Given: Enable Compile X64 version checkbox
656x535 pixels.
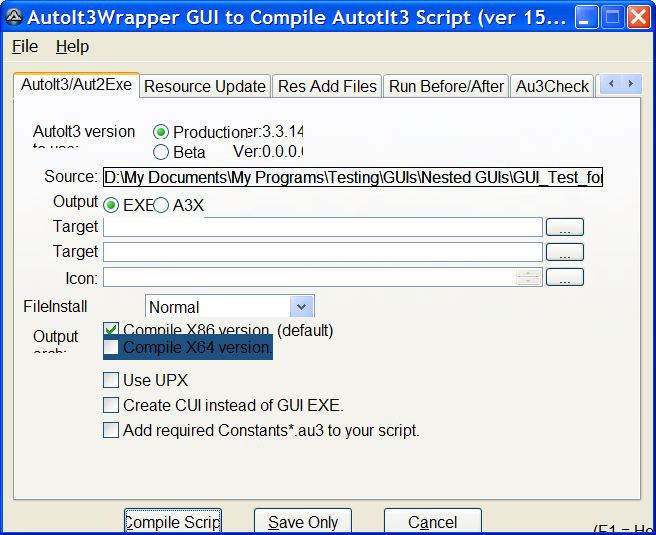Looking at the screenshot, I should (x=111, y=347).
